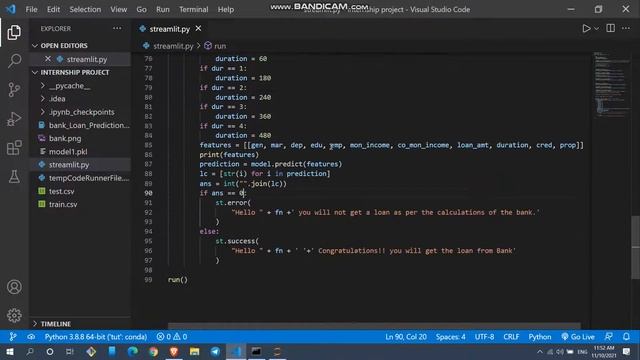Open the Edit menu
Viewport: 640px width, 360px height.
pyautogui.click(x=53, y=9)
